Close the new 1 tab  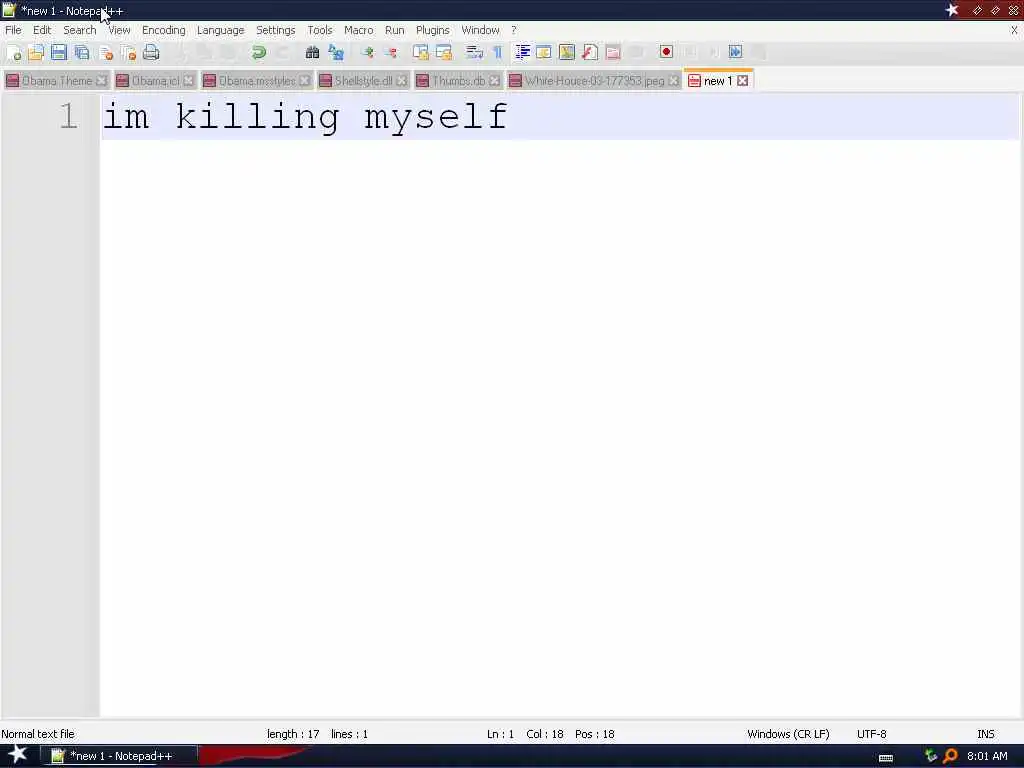tap(743, 81)
